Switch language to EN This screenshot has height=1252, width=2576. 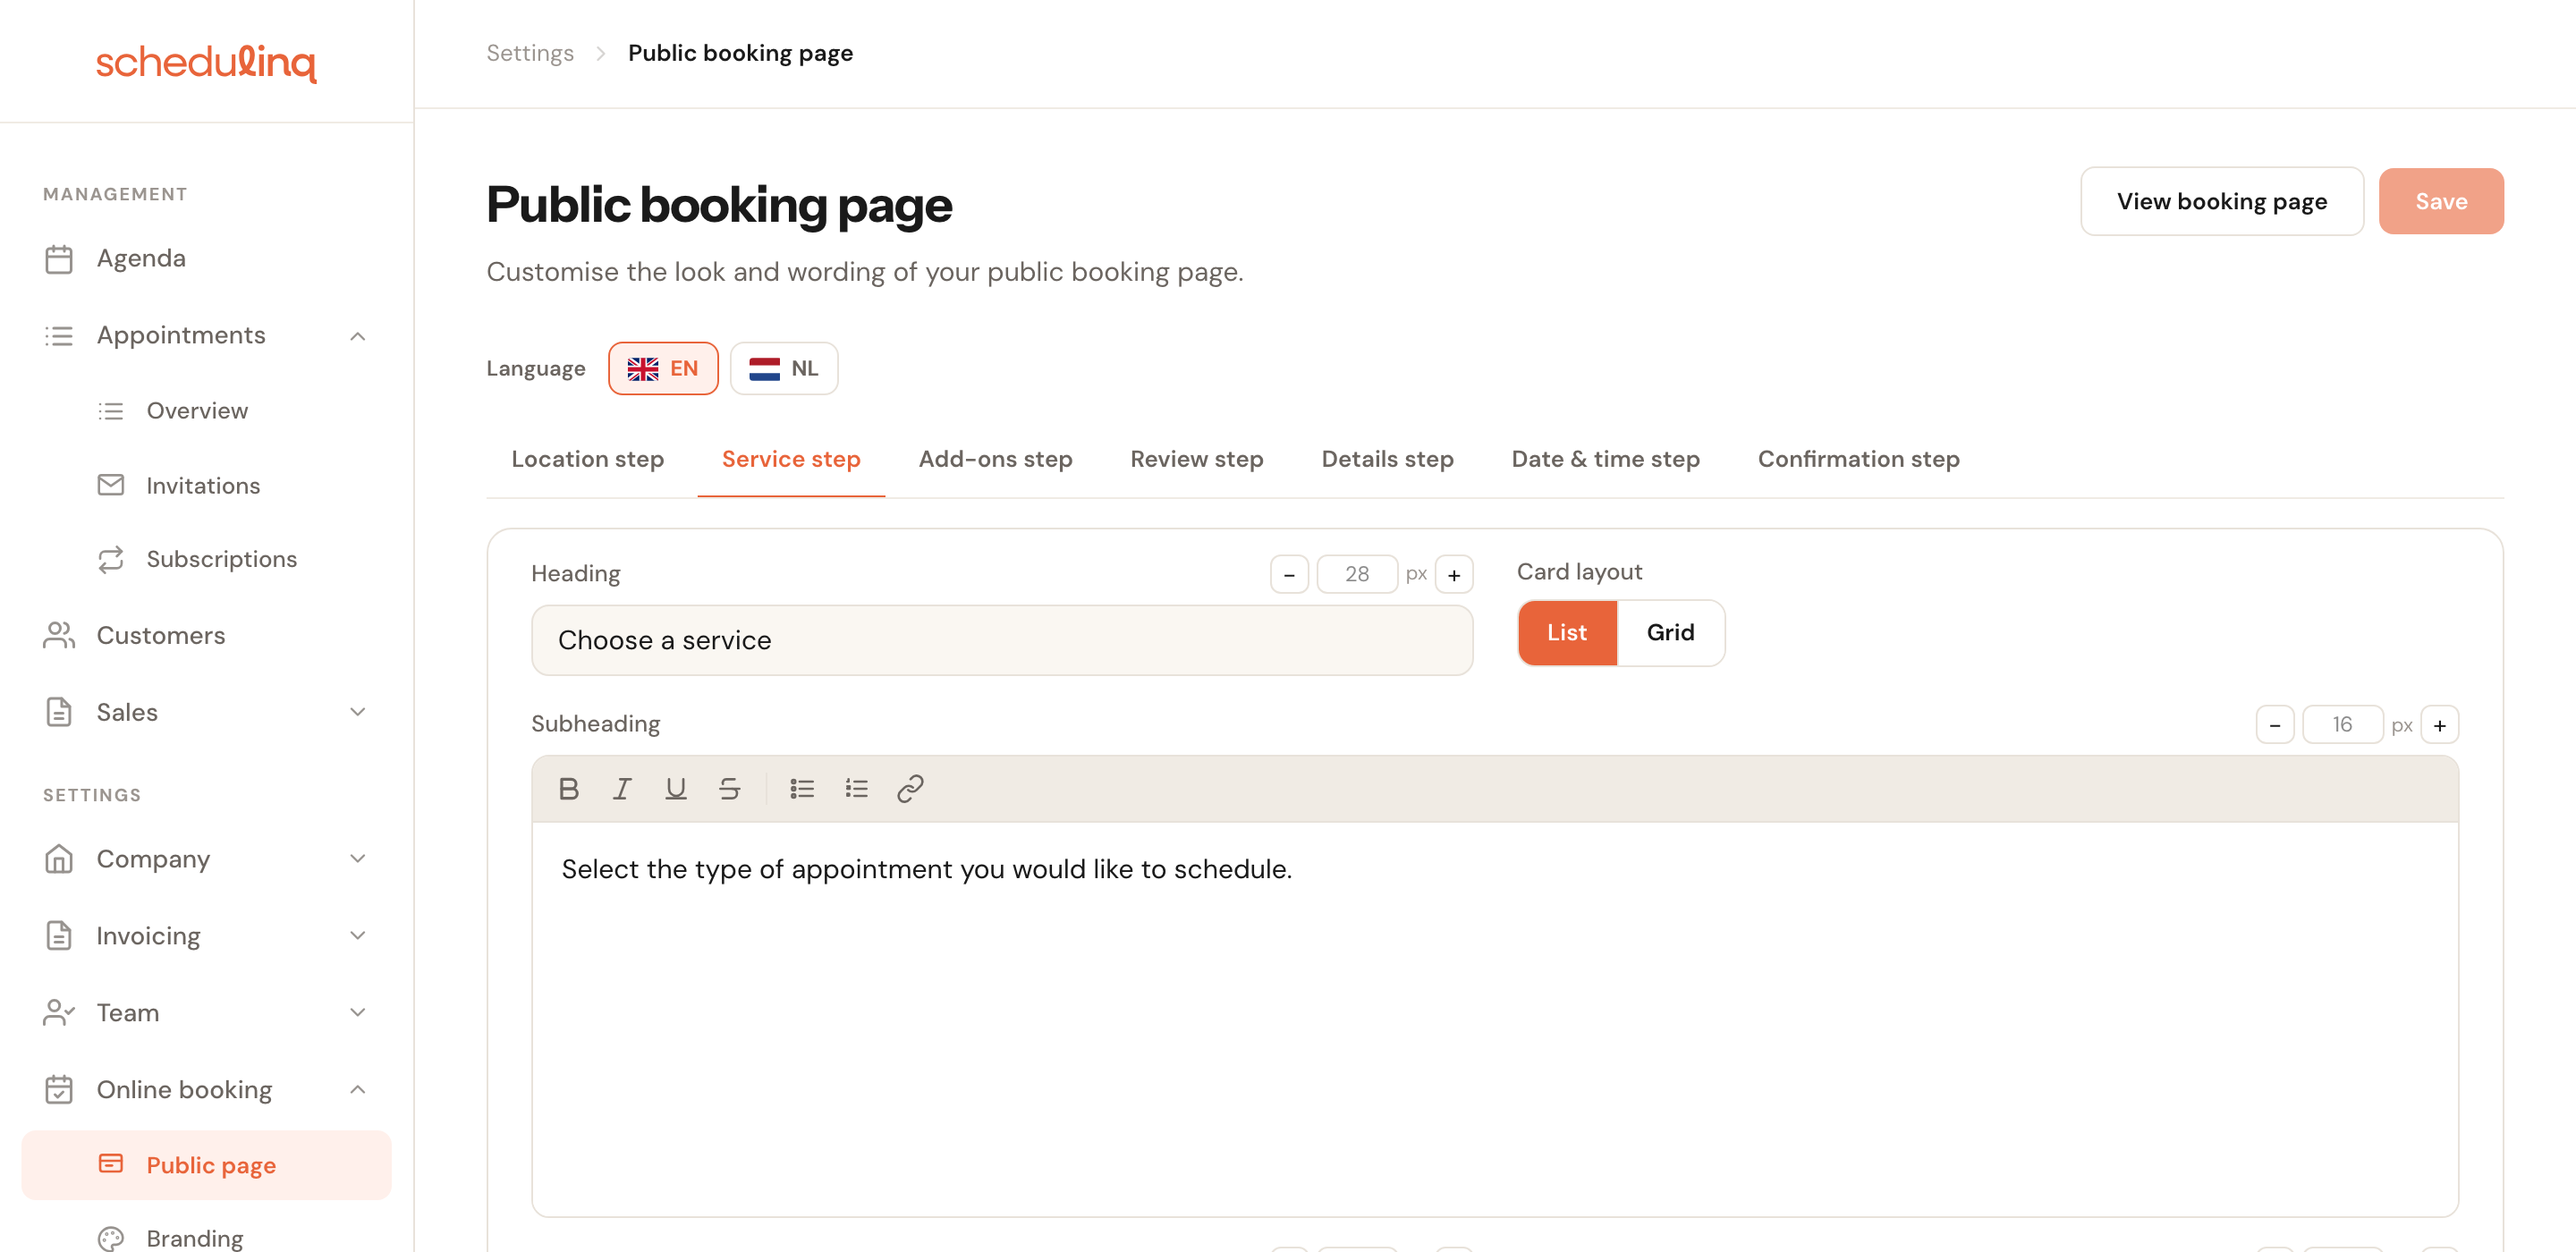pos(663,369)
